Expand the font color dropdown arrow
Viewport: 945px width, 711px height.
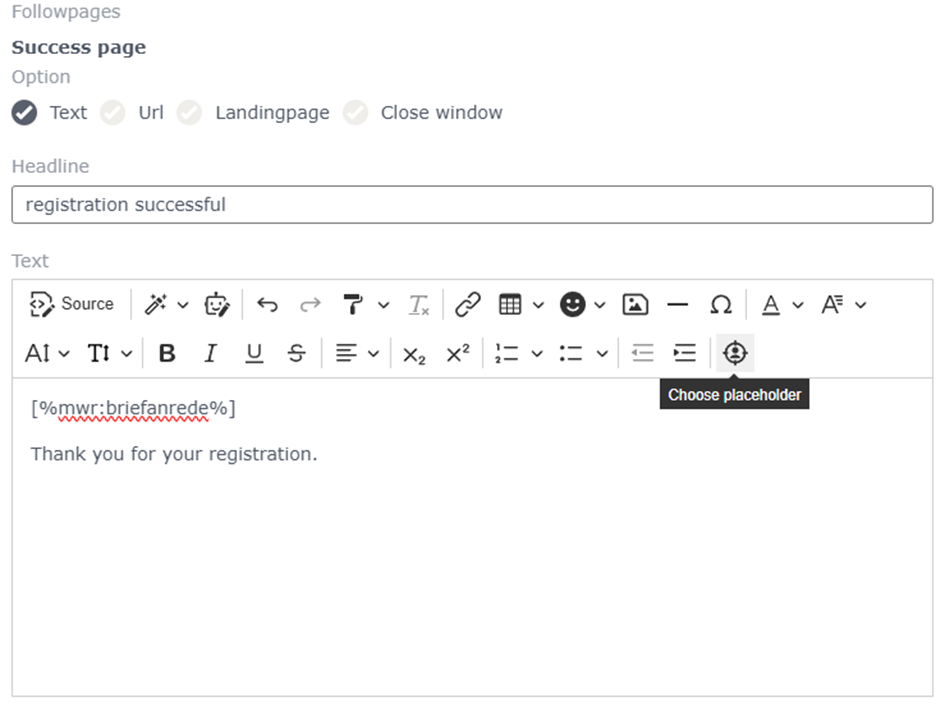pyautogui.click(x=798, y=305)
